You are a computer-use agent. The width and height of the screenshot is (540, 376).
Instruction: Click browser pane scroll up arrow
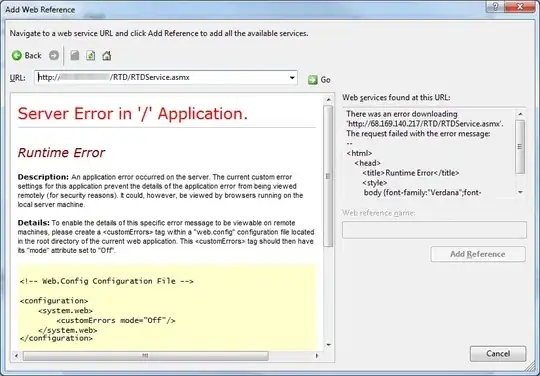[329, 100]
